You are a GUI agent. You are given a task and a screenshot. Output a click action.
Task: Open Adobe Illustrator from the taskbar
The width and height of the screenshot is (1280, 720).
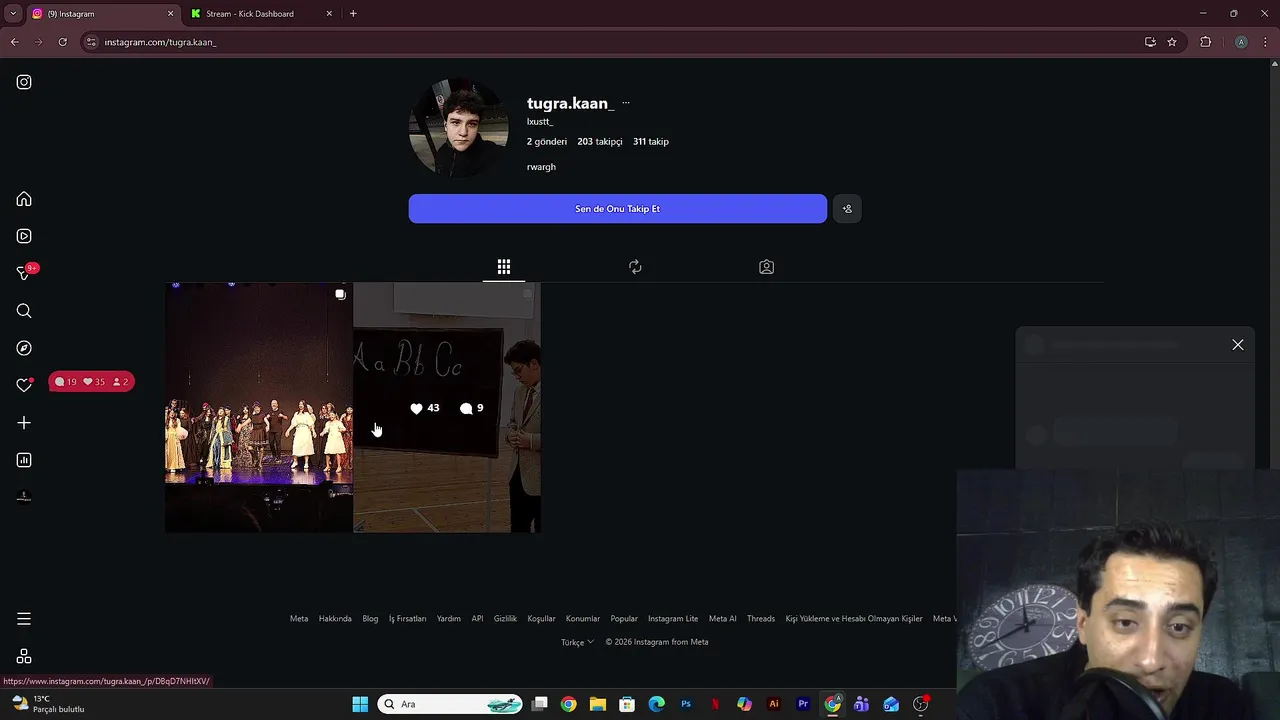click(x=773, y=704)
